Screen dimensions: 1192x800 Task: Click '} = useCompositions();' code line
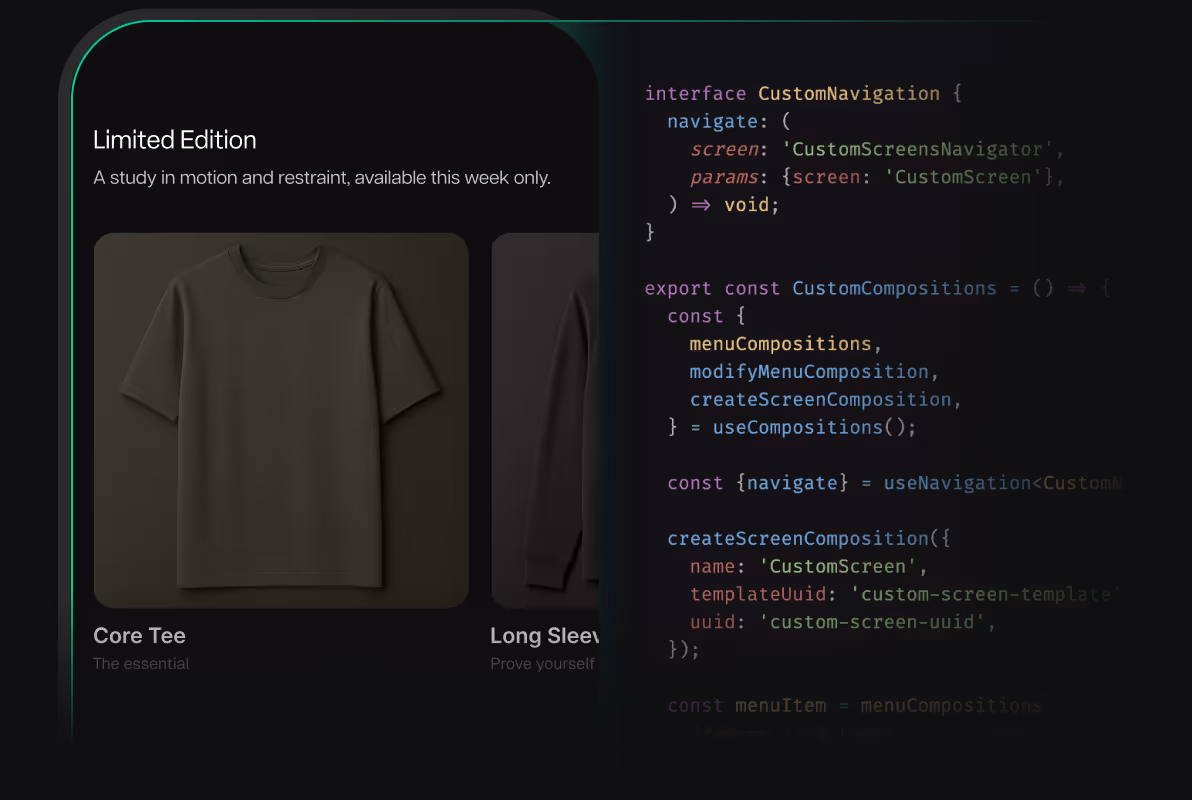click(792, 427)
